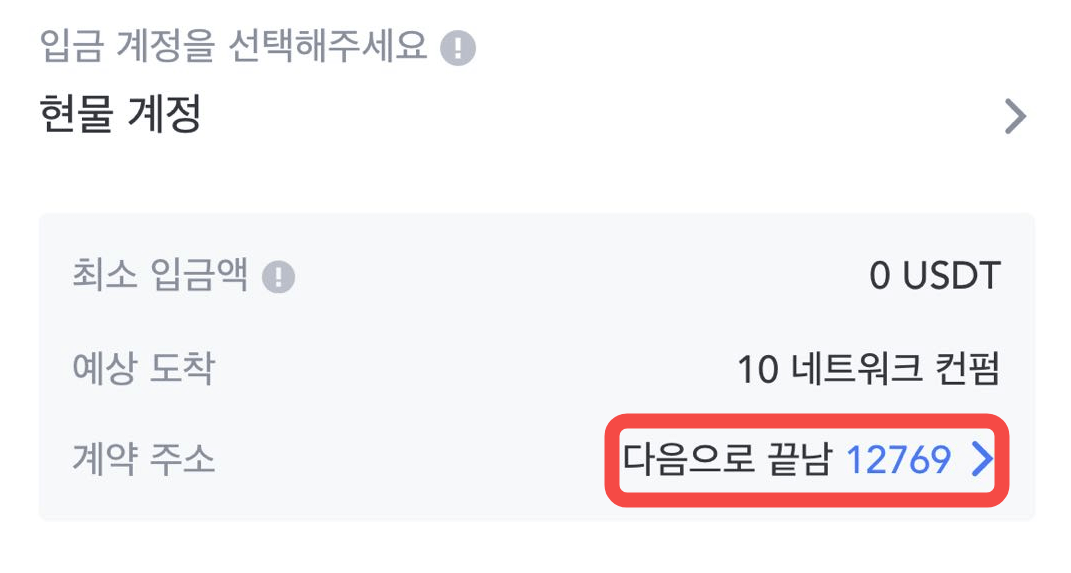Click the word 컨펌 in arrival row
This screenshot has width=1071, height=573.
(963, 370)
